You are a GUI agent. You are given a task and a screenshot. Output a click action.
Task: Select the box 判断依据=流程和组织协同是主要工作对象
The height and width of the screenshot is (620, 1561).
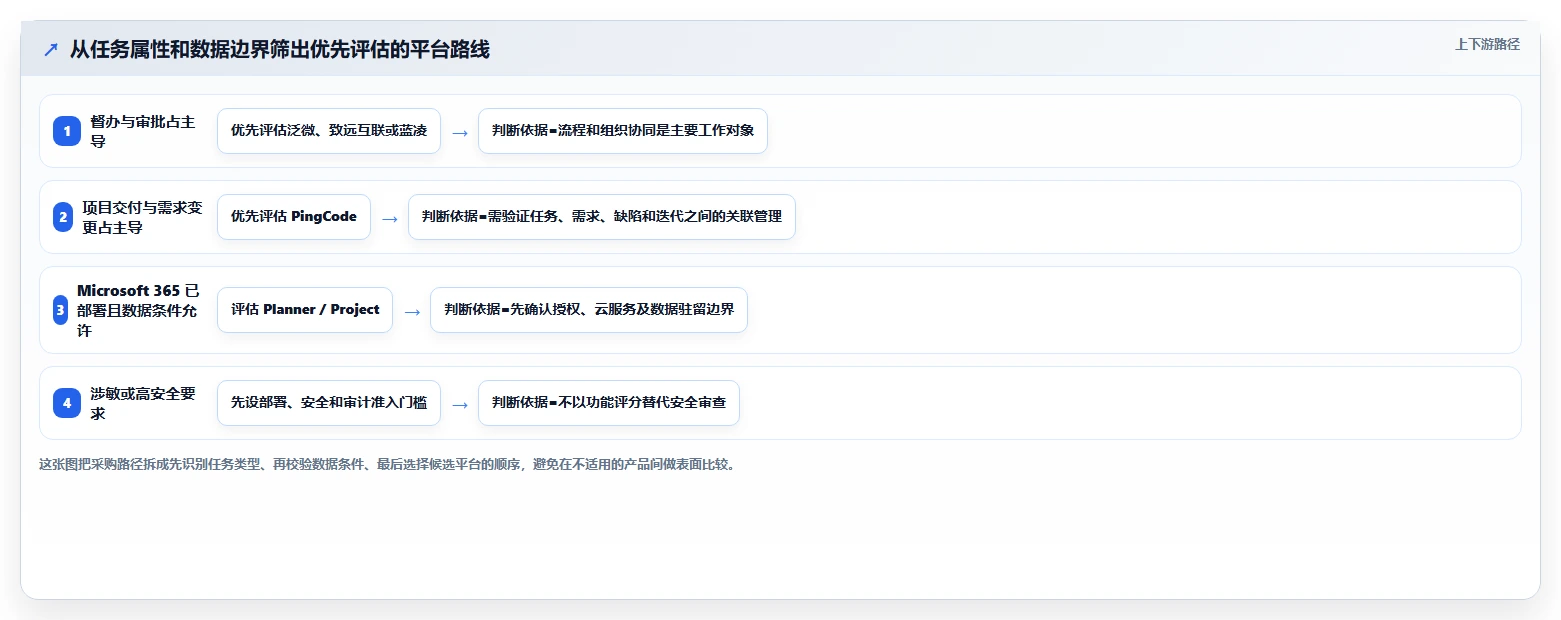[x=623, y=131]
